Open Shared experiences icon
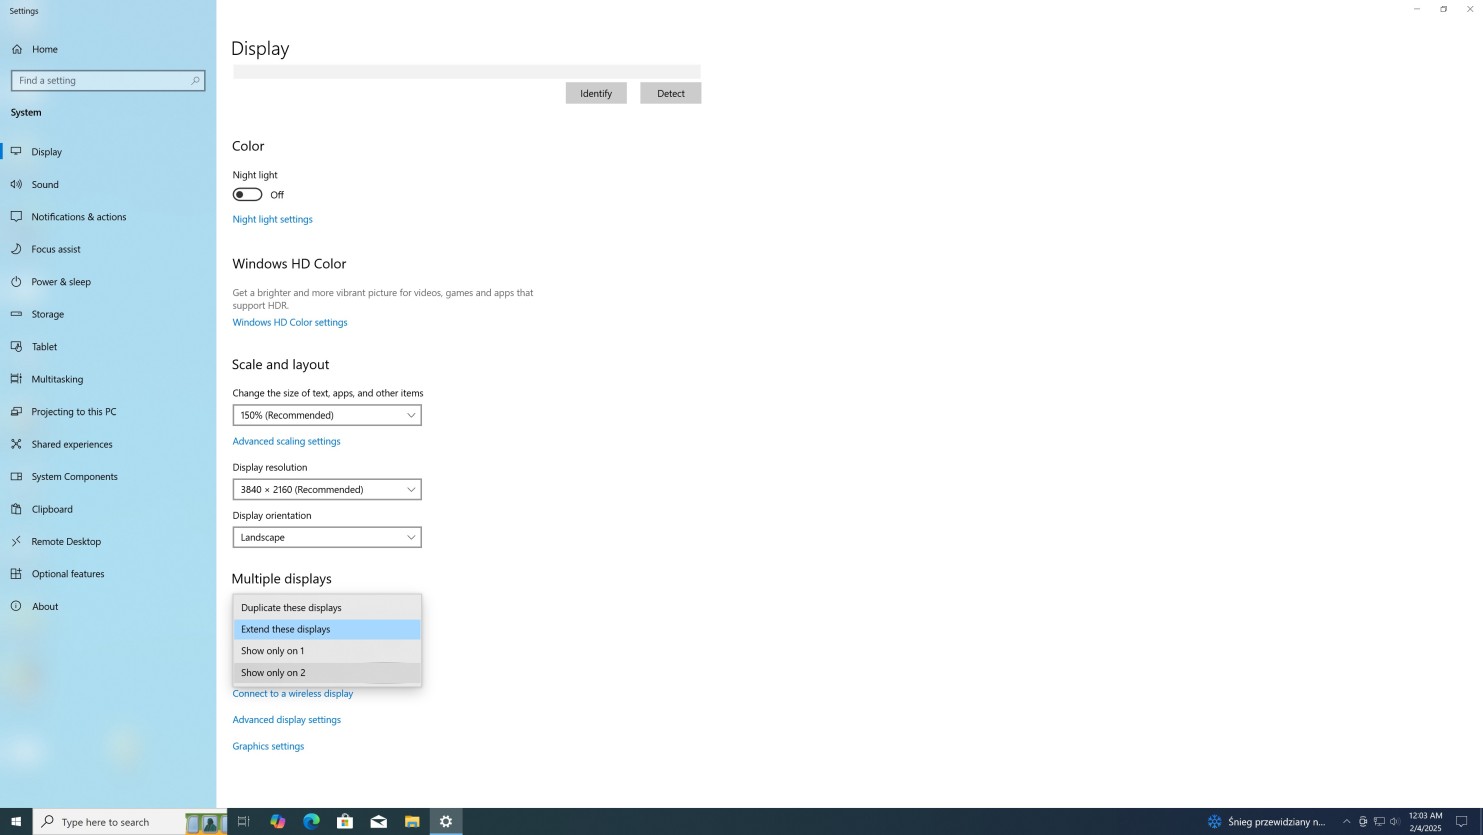The image size is (1483, 835). click(x=17, y=444)
